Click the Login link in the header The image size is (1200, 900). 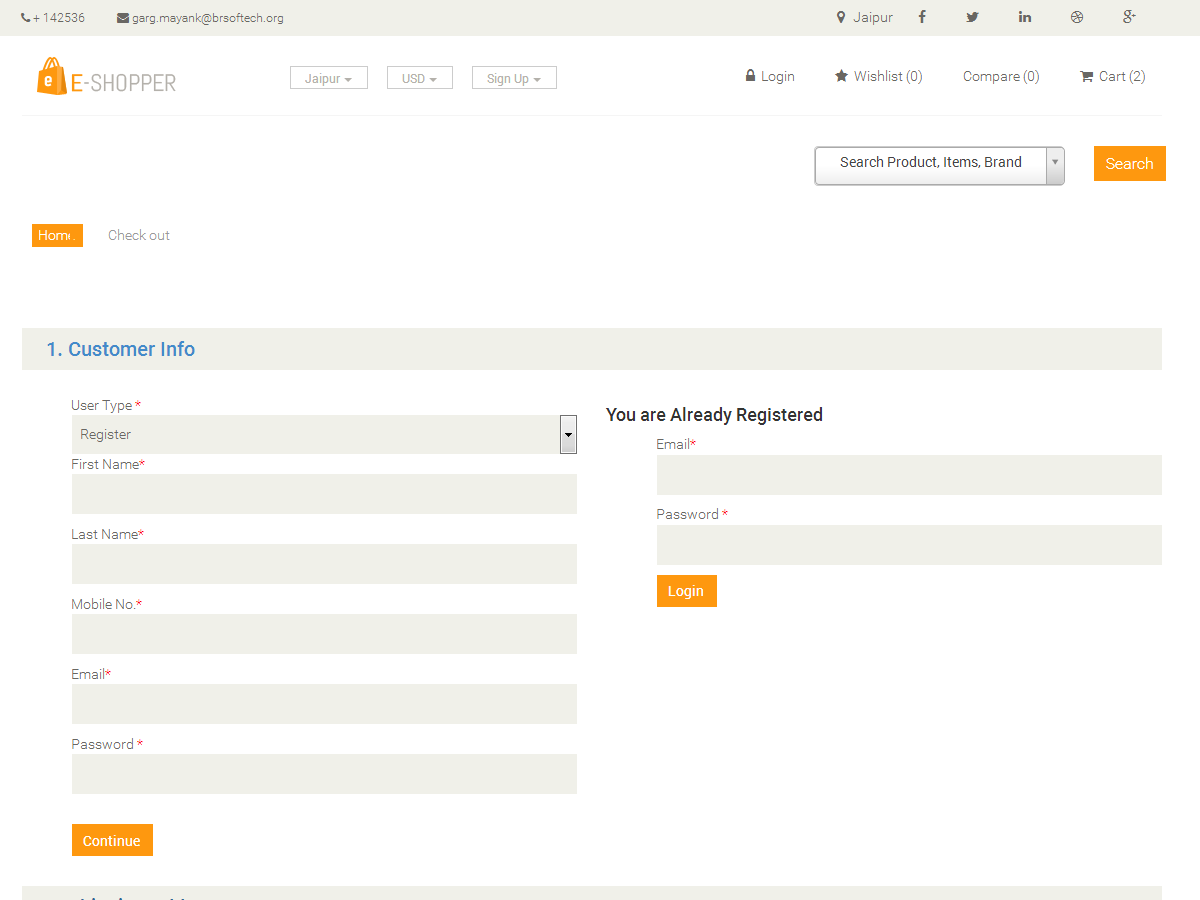[770, 76]
